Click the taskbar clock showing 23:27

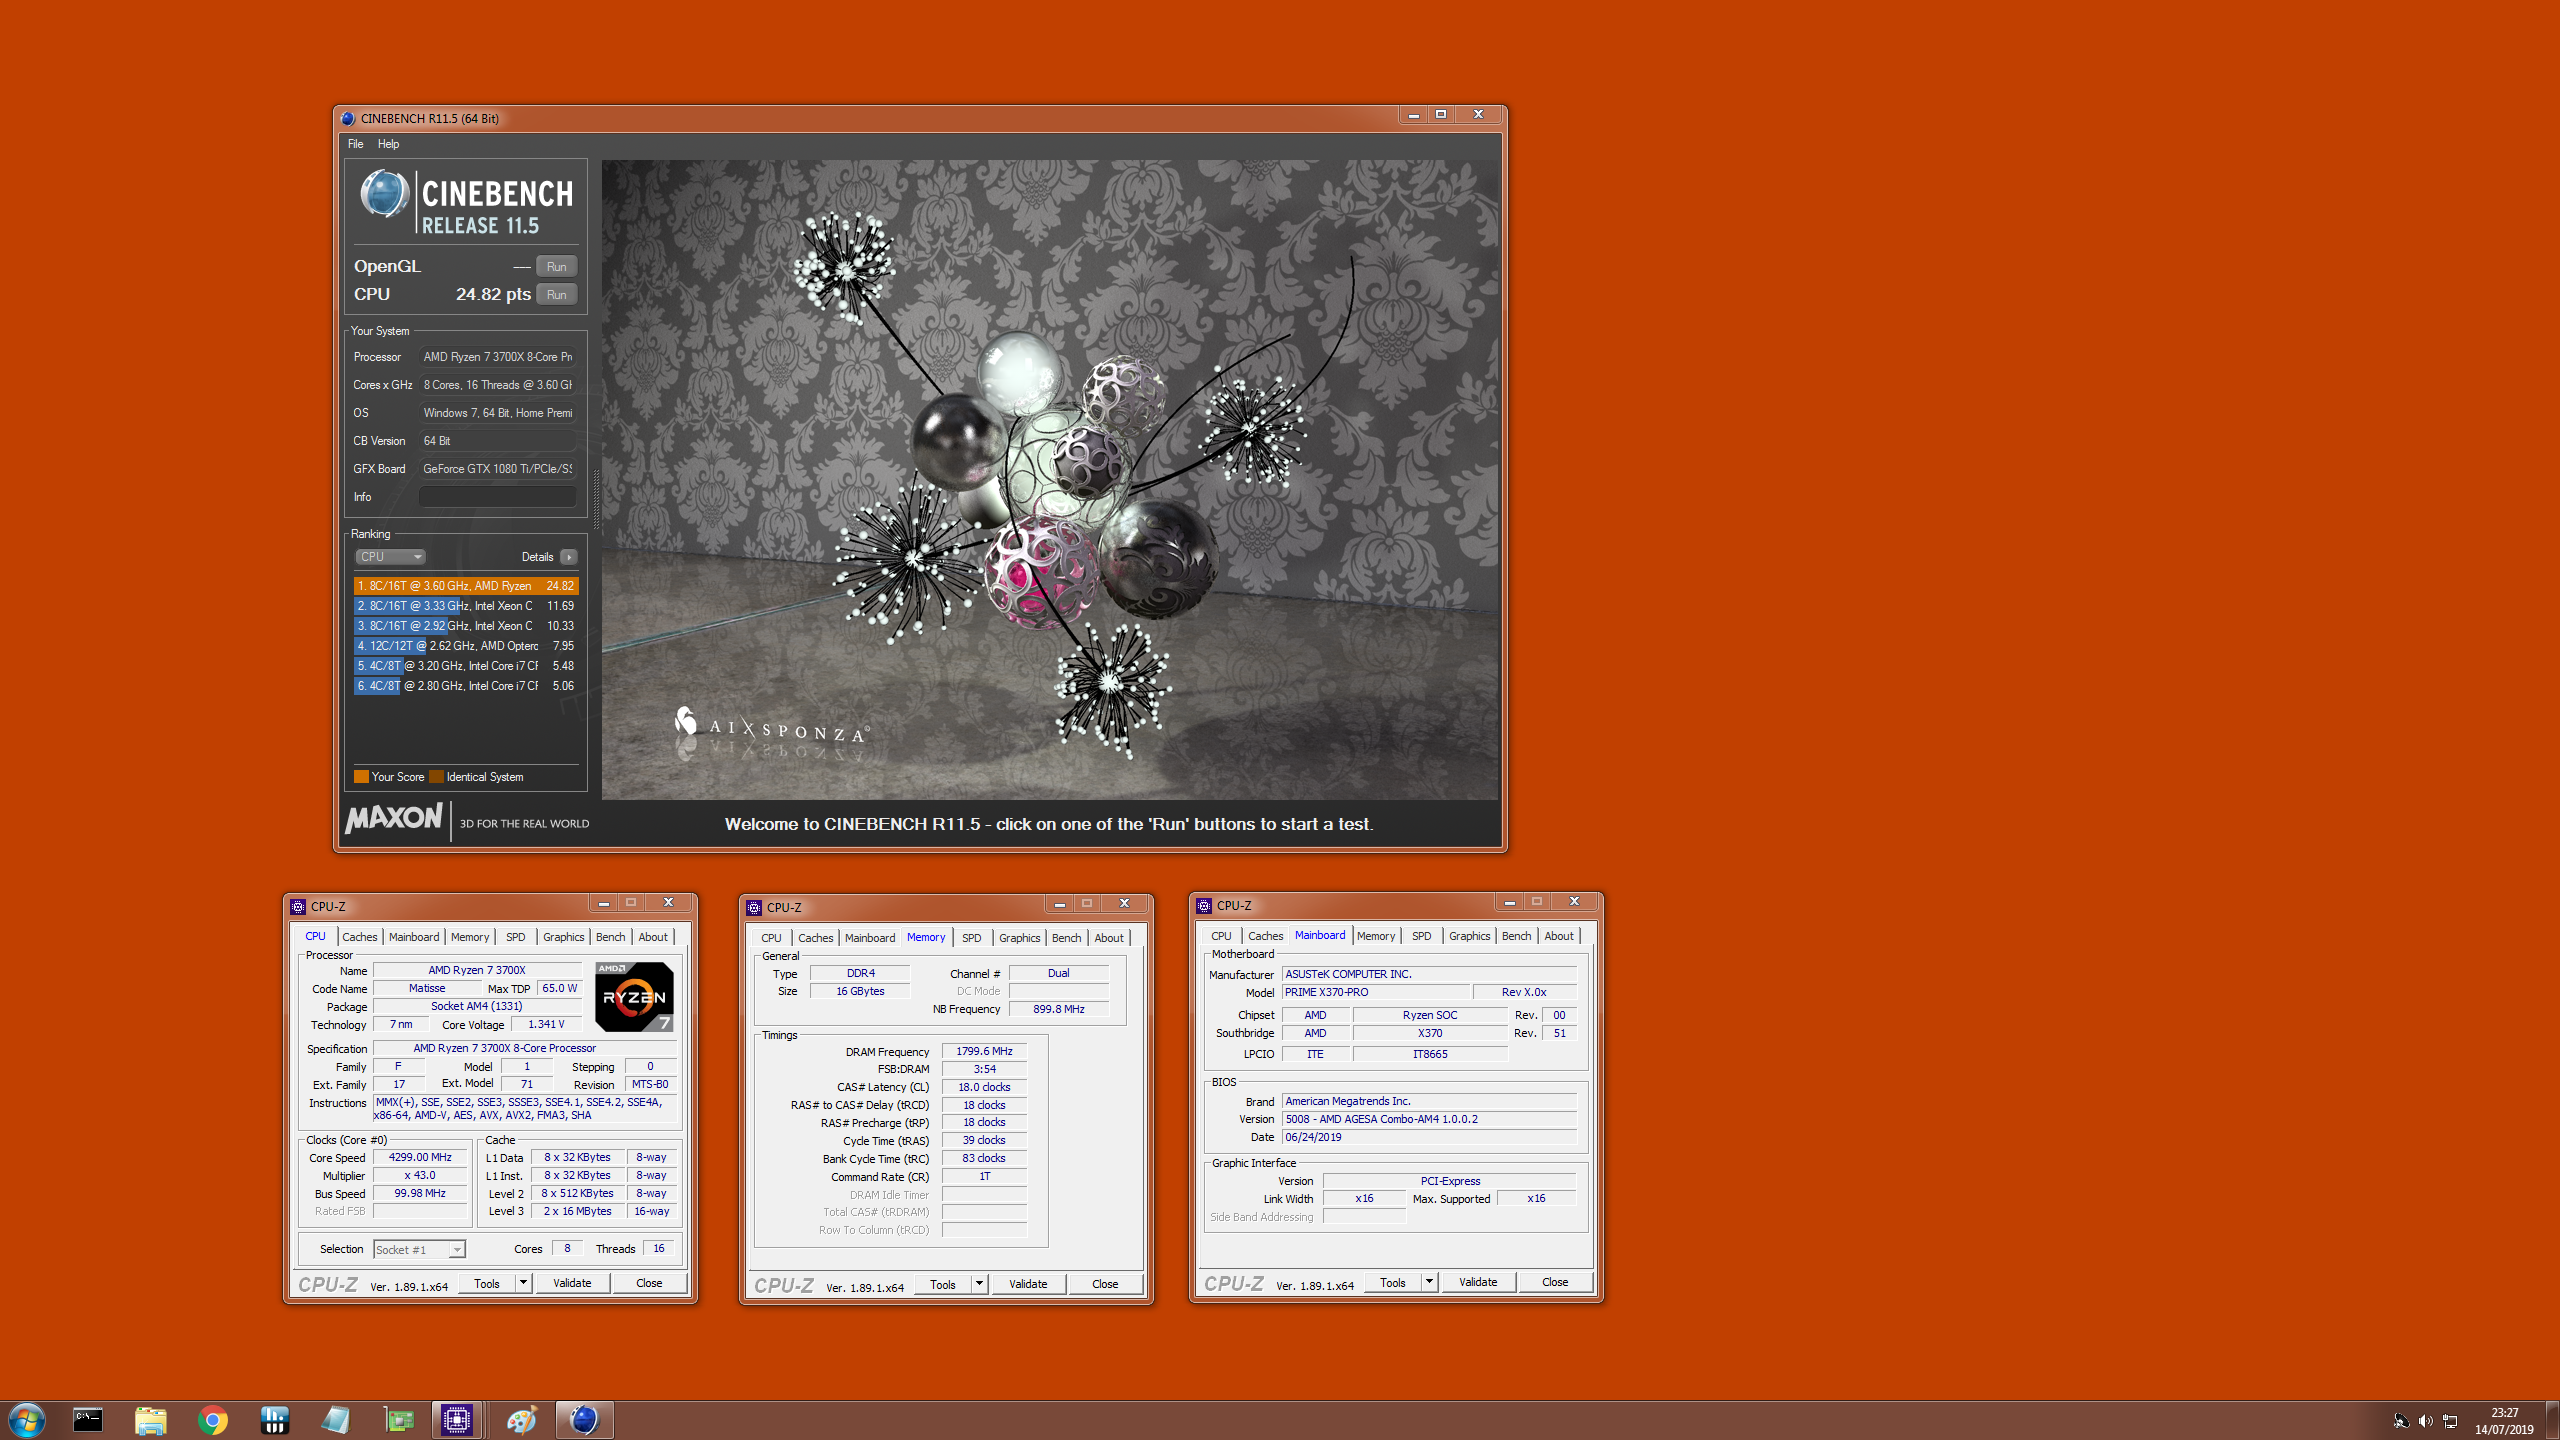(2504, 1421)
